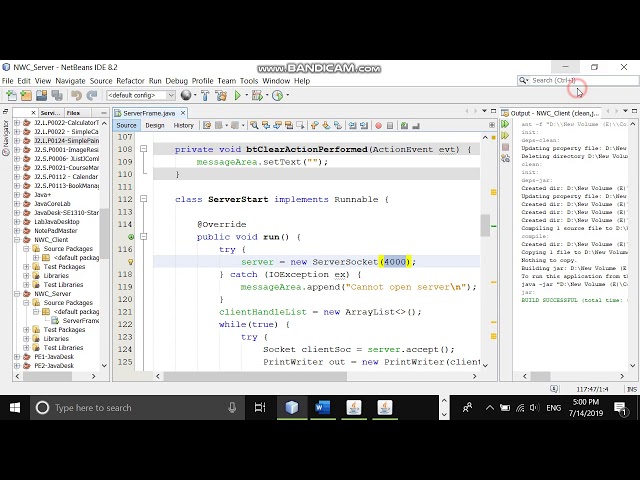Open the File menu
The width and height of the screenshot is (640, 480).
click(x=7, y=81)
